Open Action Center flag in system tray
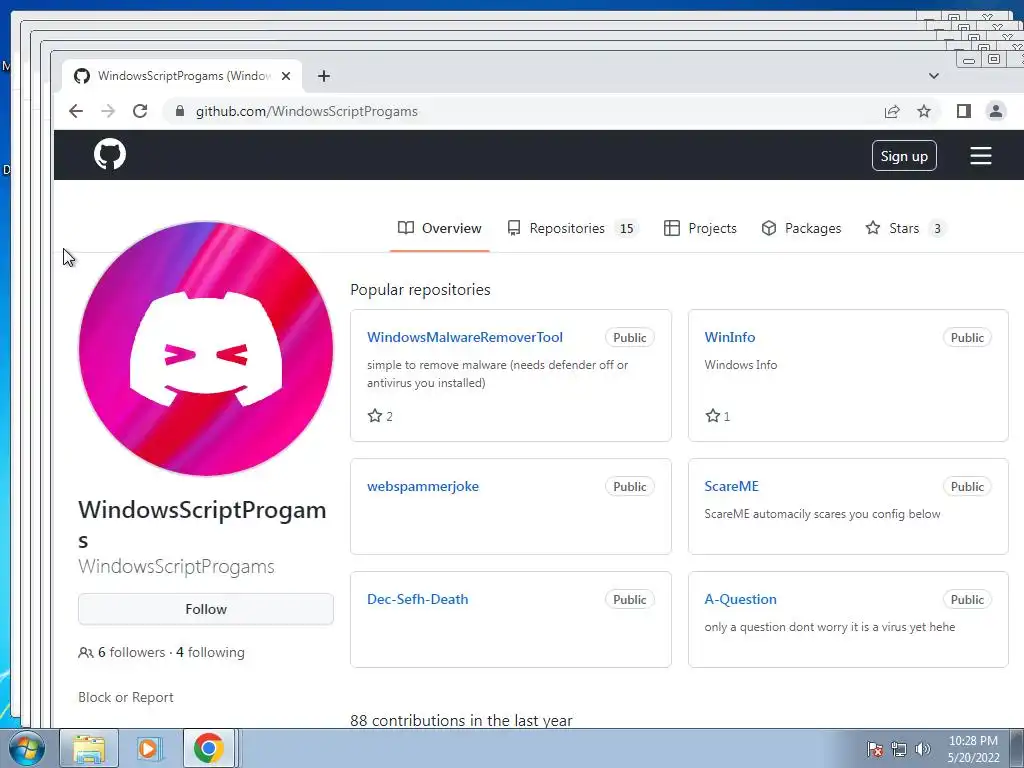The width and height of the screenshot is (1024, 768). coord(874,749)
